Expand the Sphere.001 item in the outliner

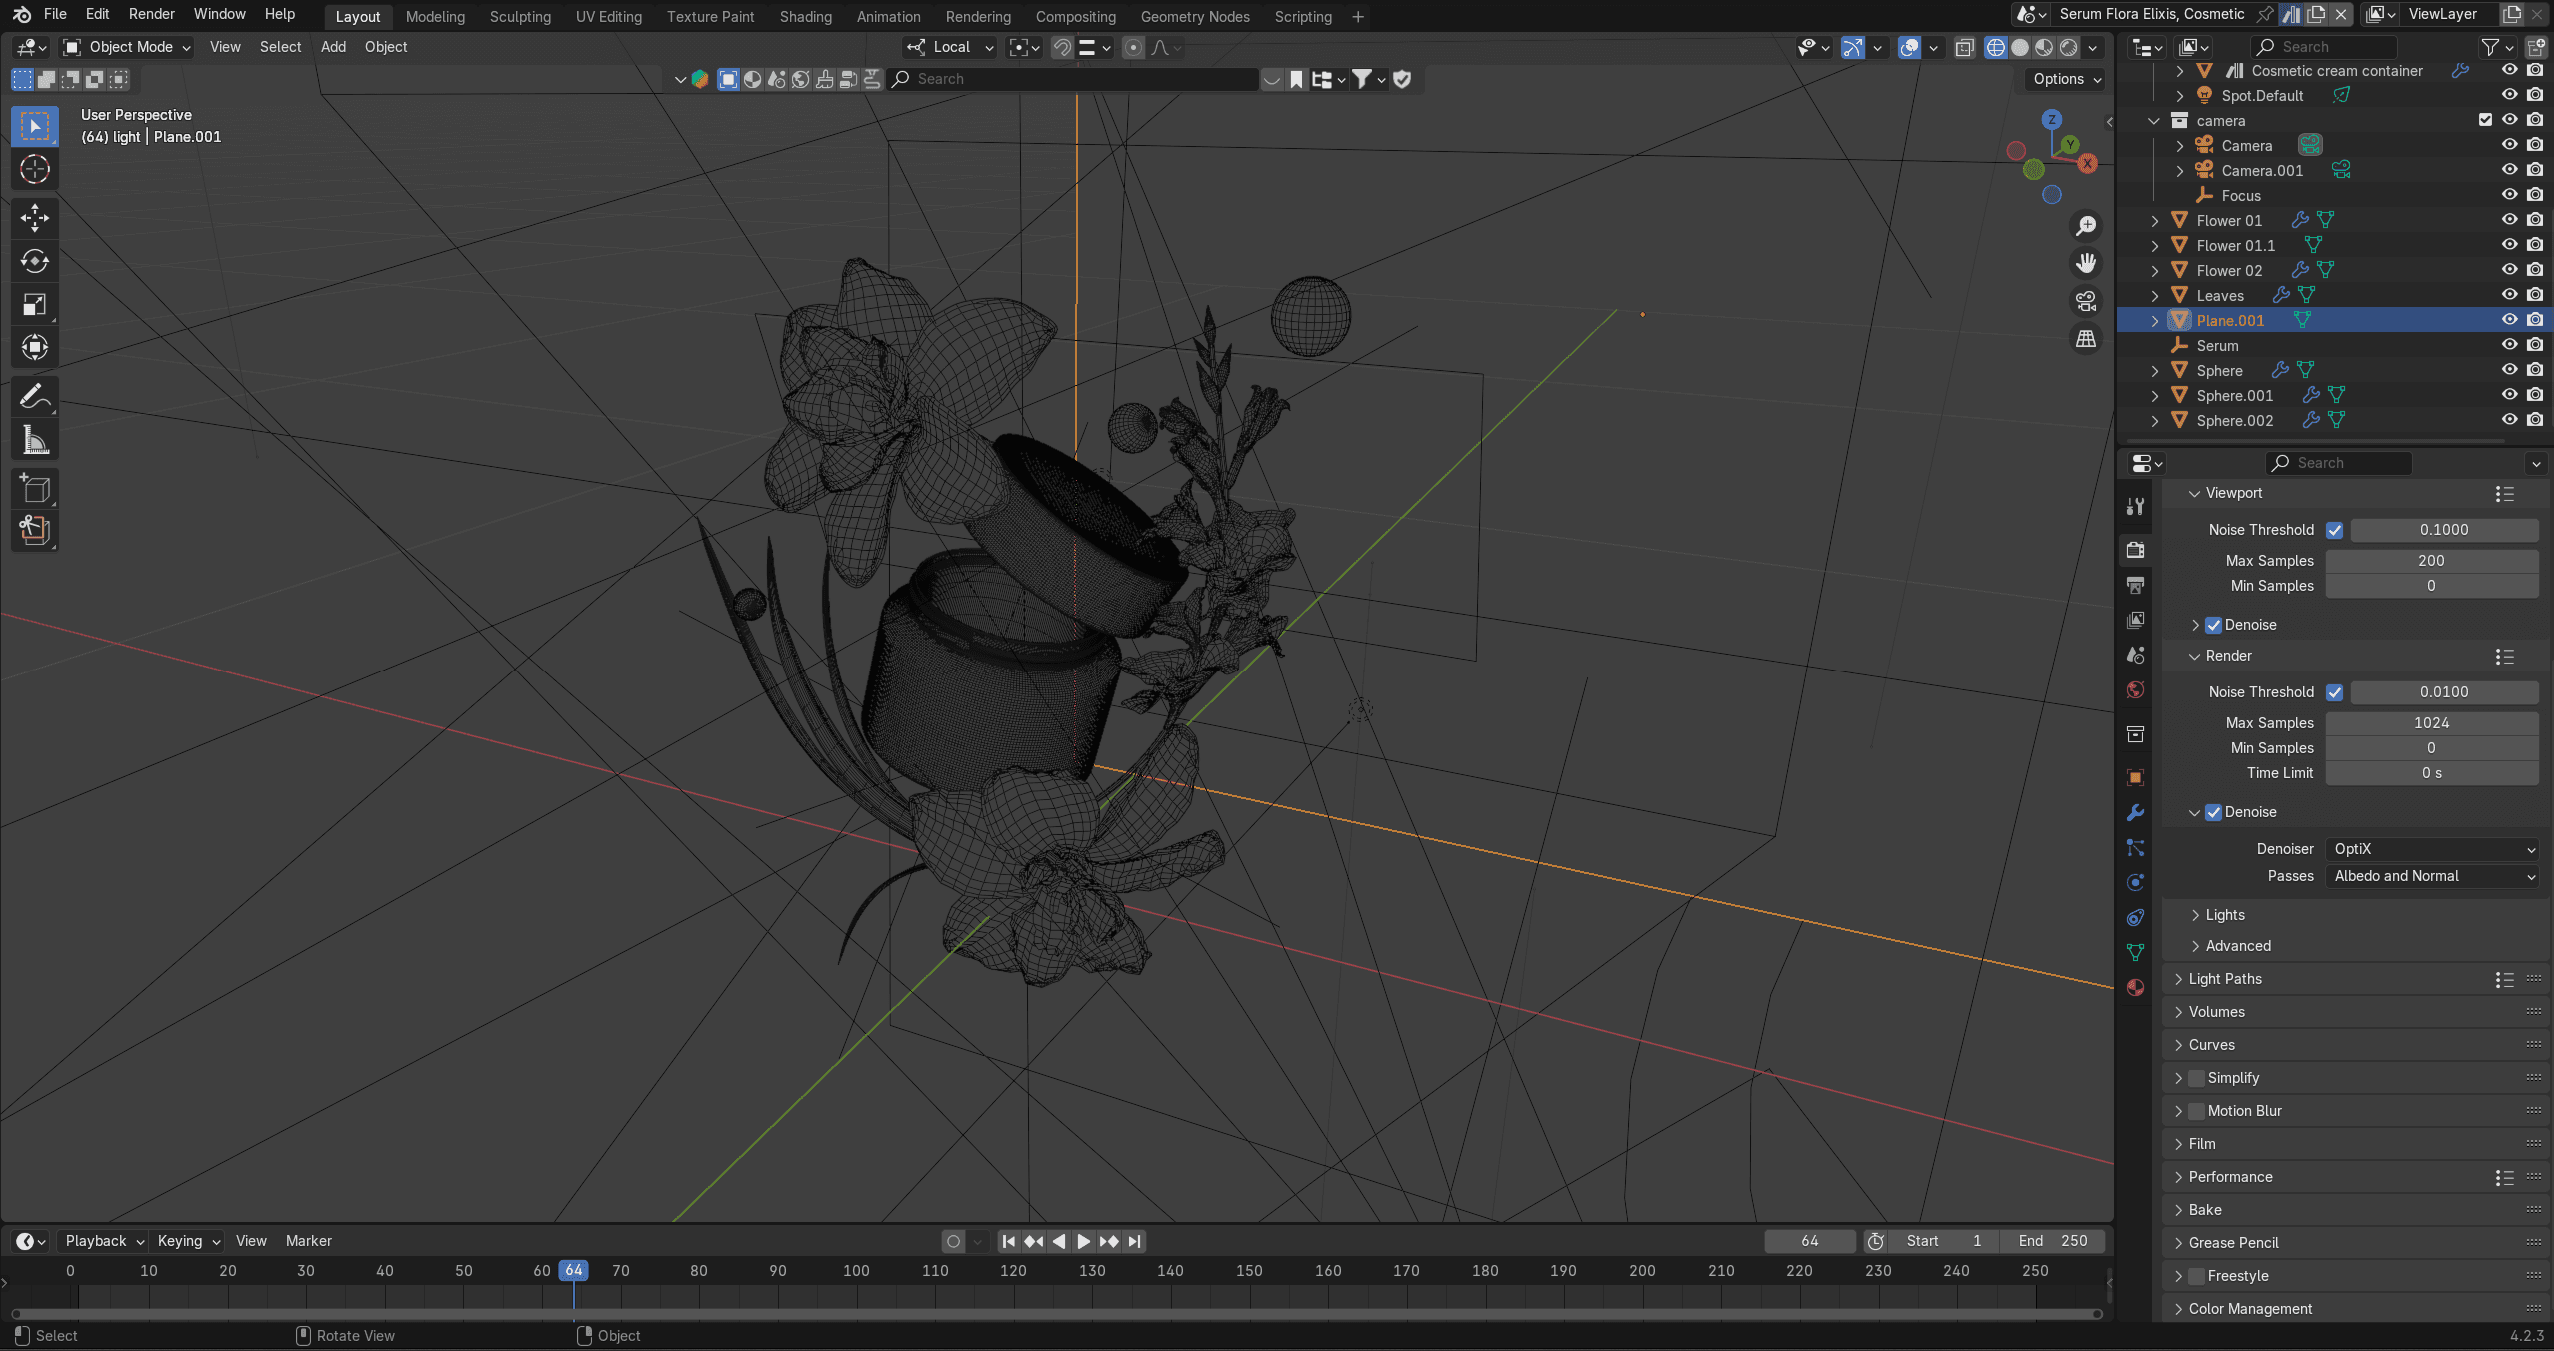coord(2155,396)
